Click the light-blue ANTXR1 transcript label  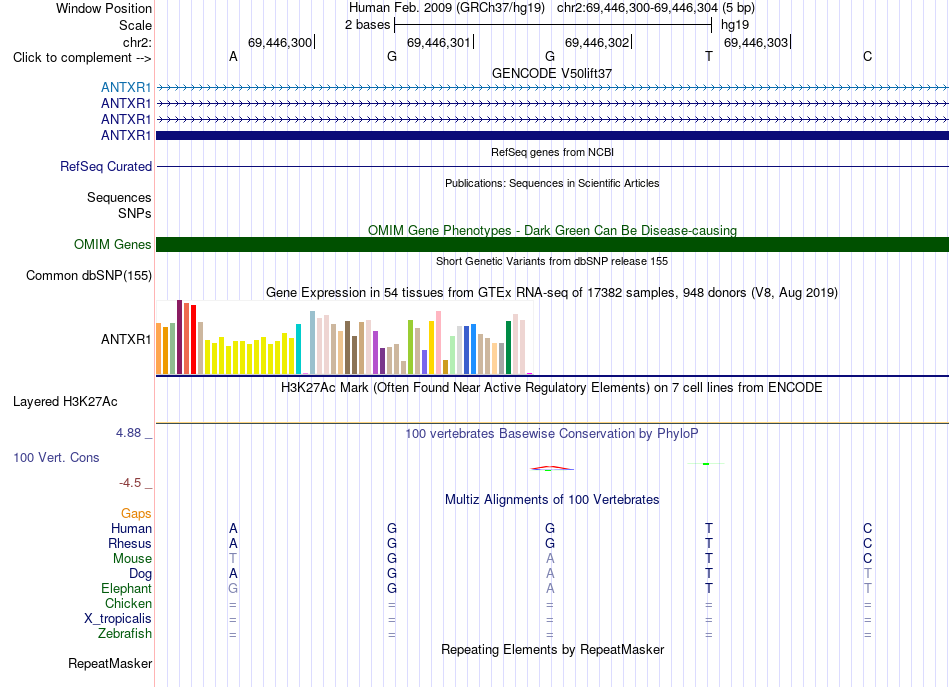point(126,87)
